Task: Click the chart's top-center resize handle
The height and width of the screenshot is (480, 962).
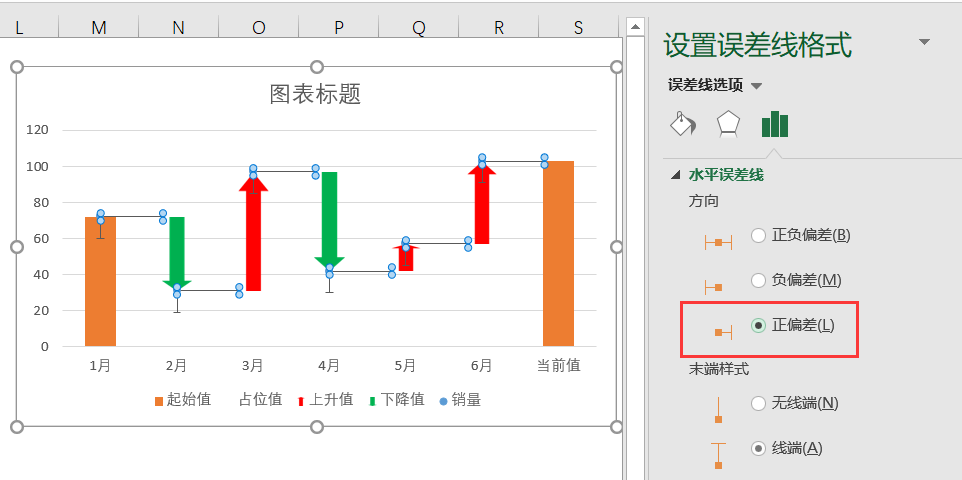Action: click(317, 66)
